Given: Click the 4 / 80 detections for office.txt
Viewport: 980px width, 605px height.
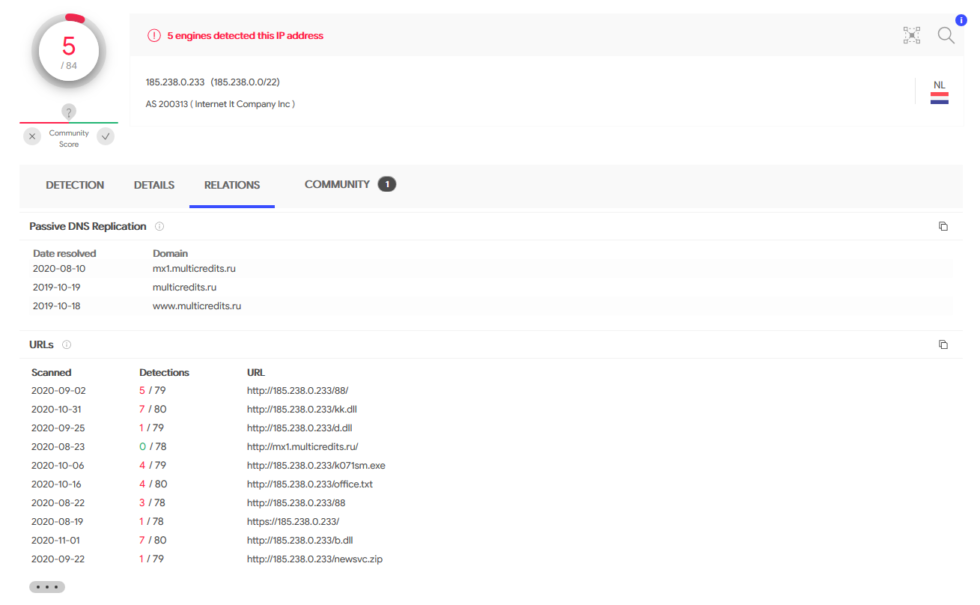Looking at the screenshot, I should (152, 484).
